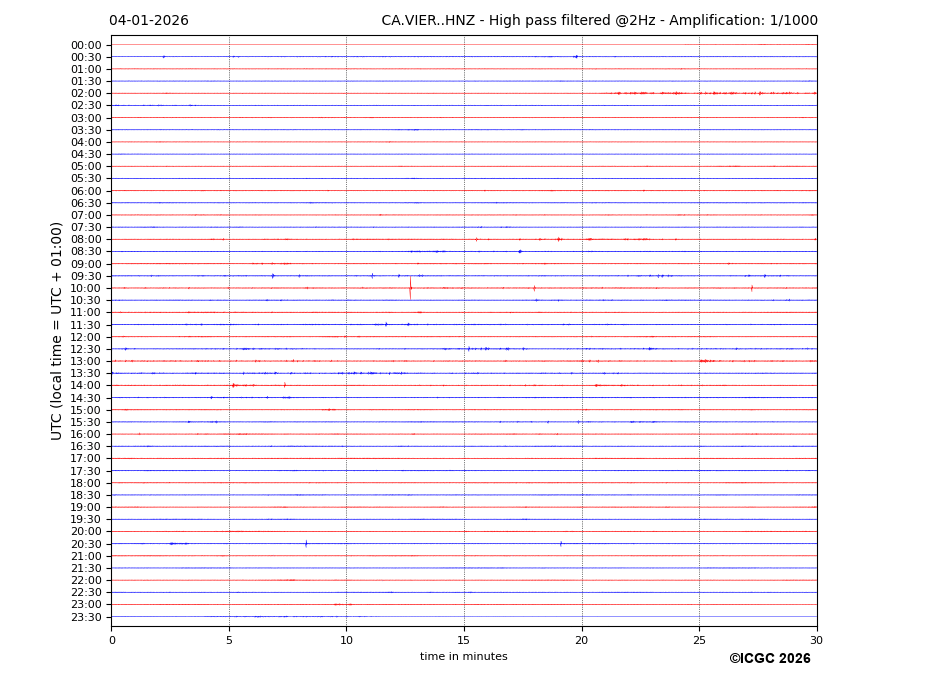
Task: Pick the 12:30 time row label
Action: pyautogui.click(x=85, y=349)
